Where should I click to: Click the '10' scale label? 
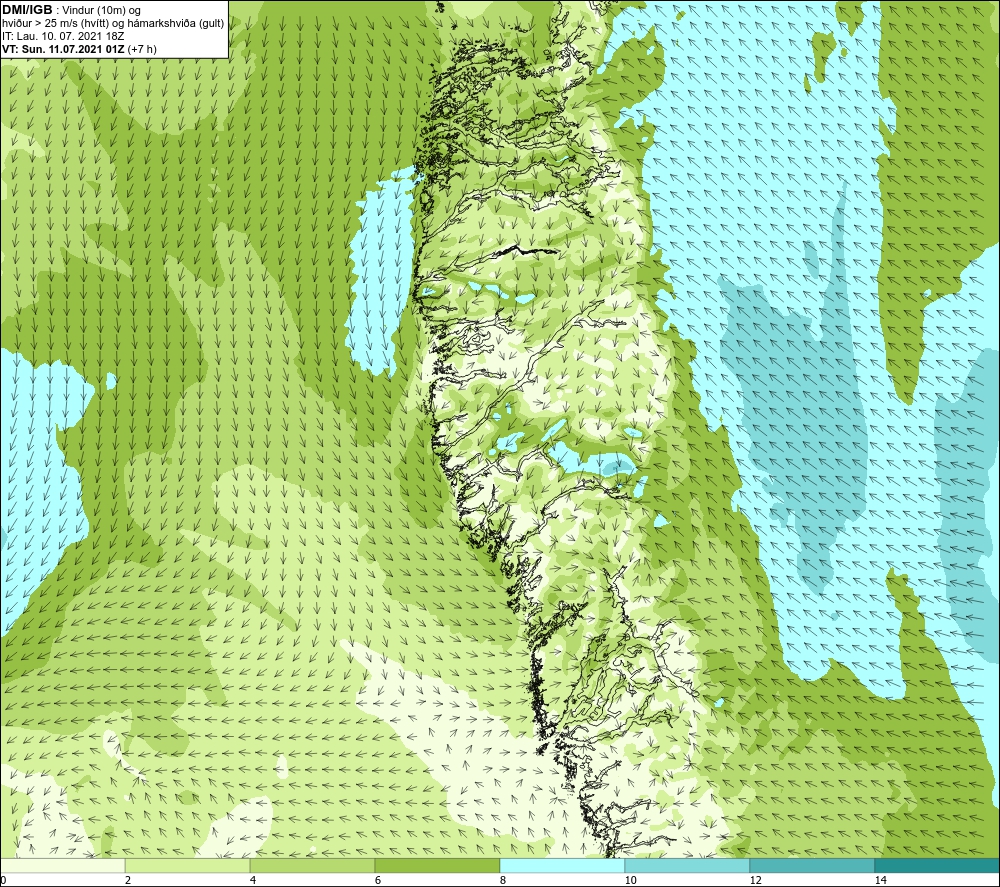click(x=630, y=880)
